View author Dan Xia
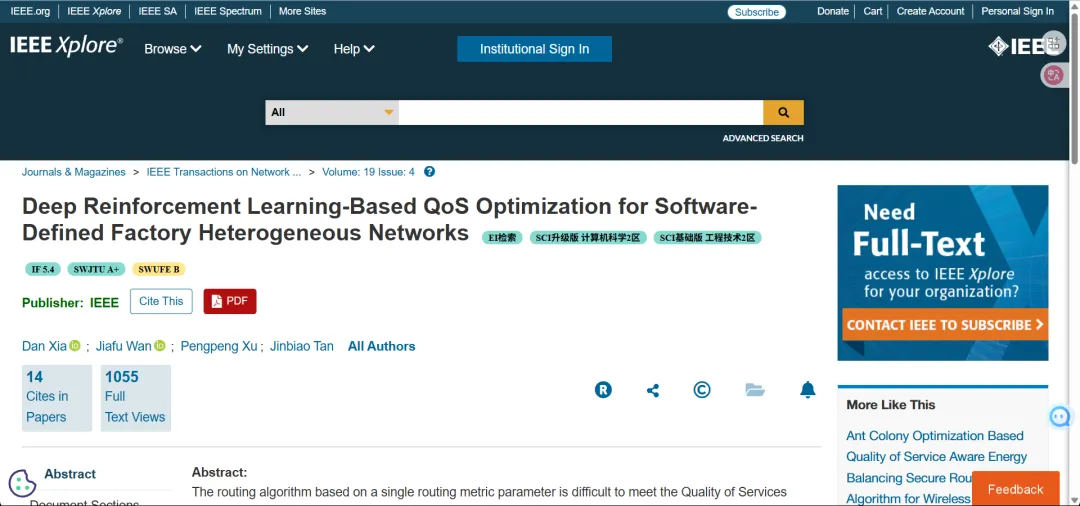 click(44, 346)
